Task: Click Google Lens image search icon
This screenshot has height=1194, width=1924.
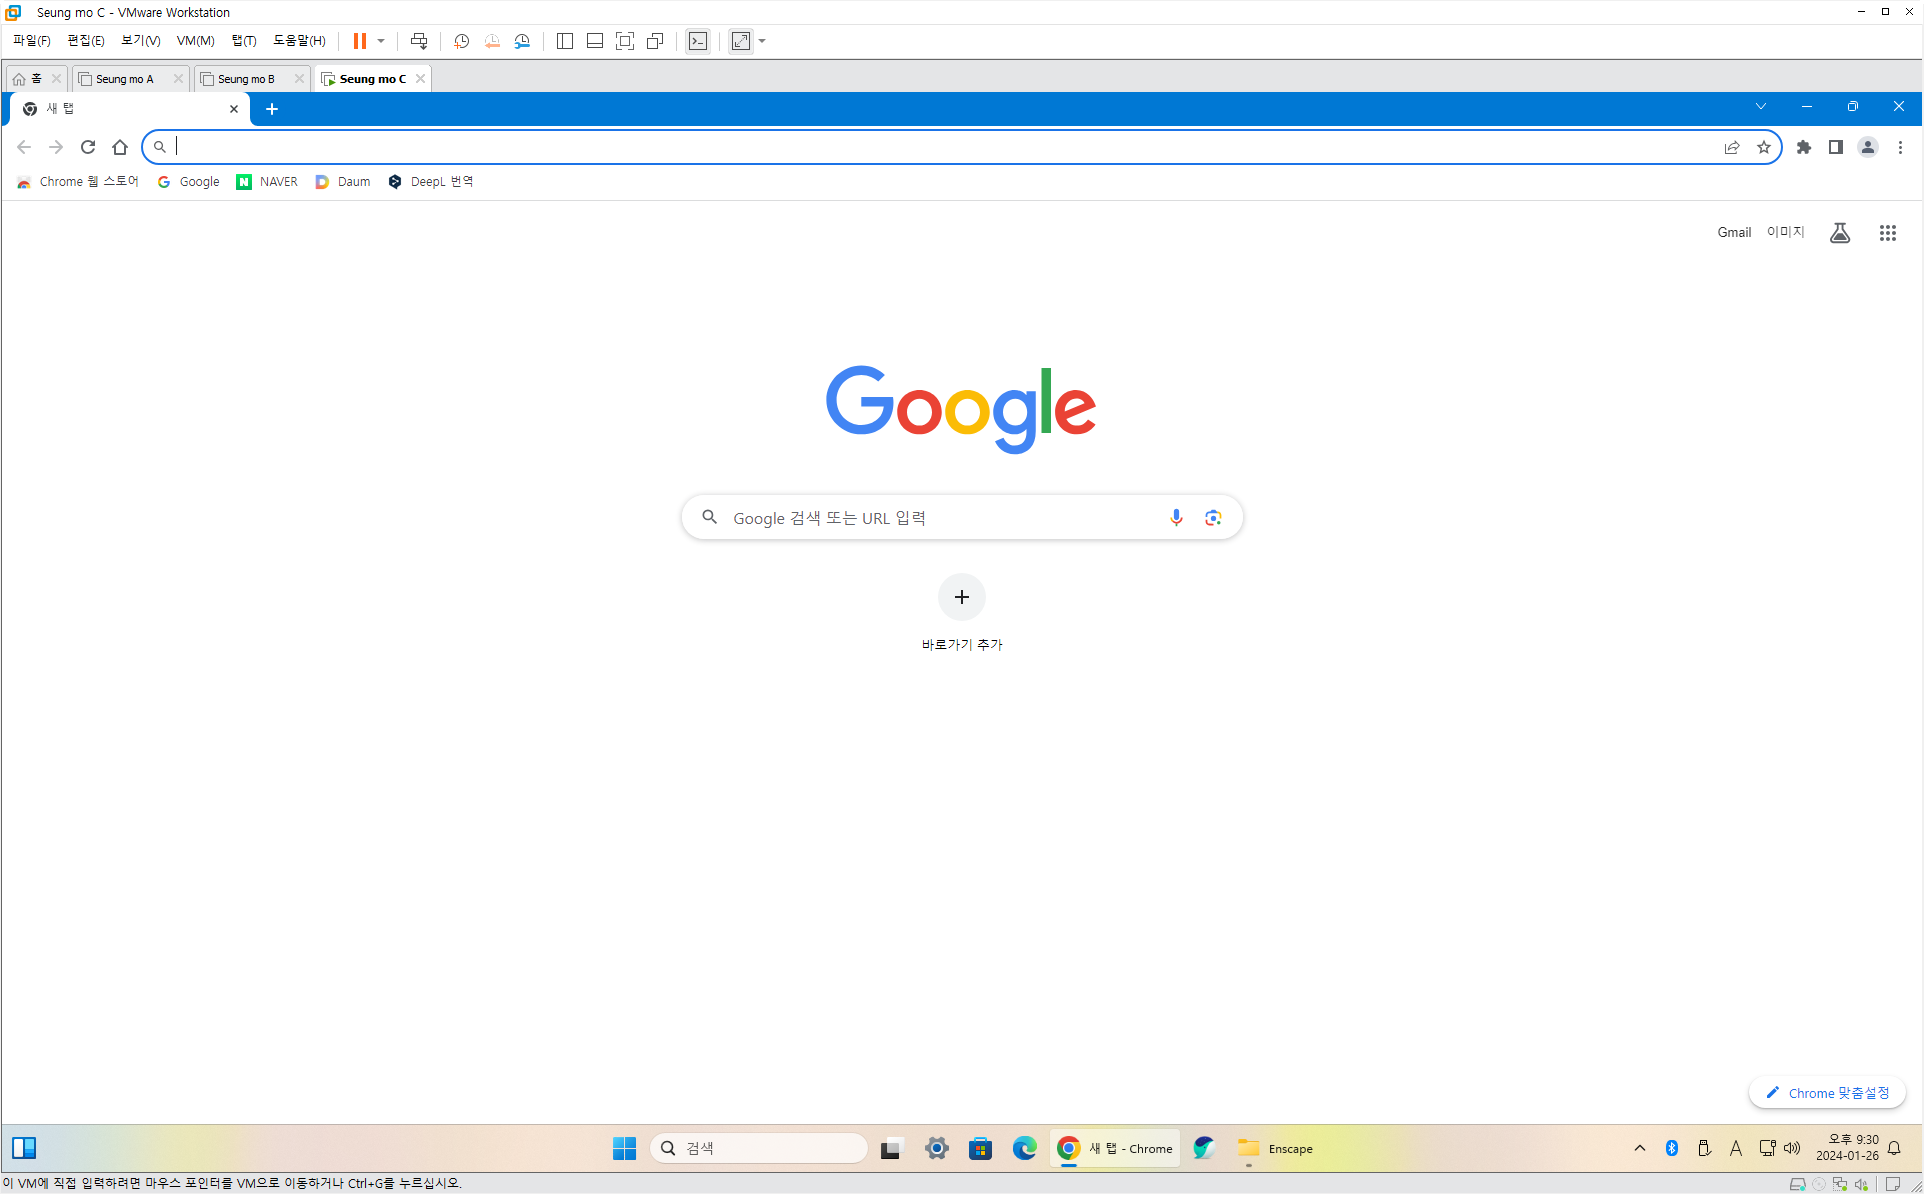Action: (x=1213, y=517)
